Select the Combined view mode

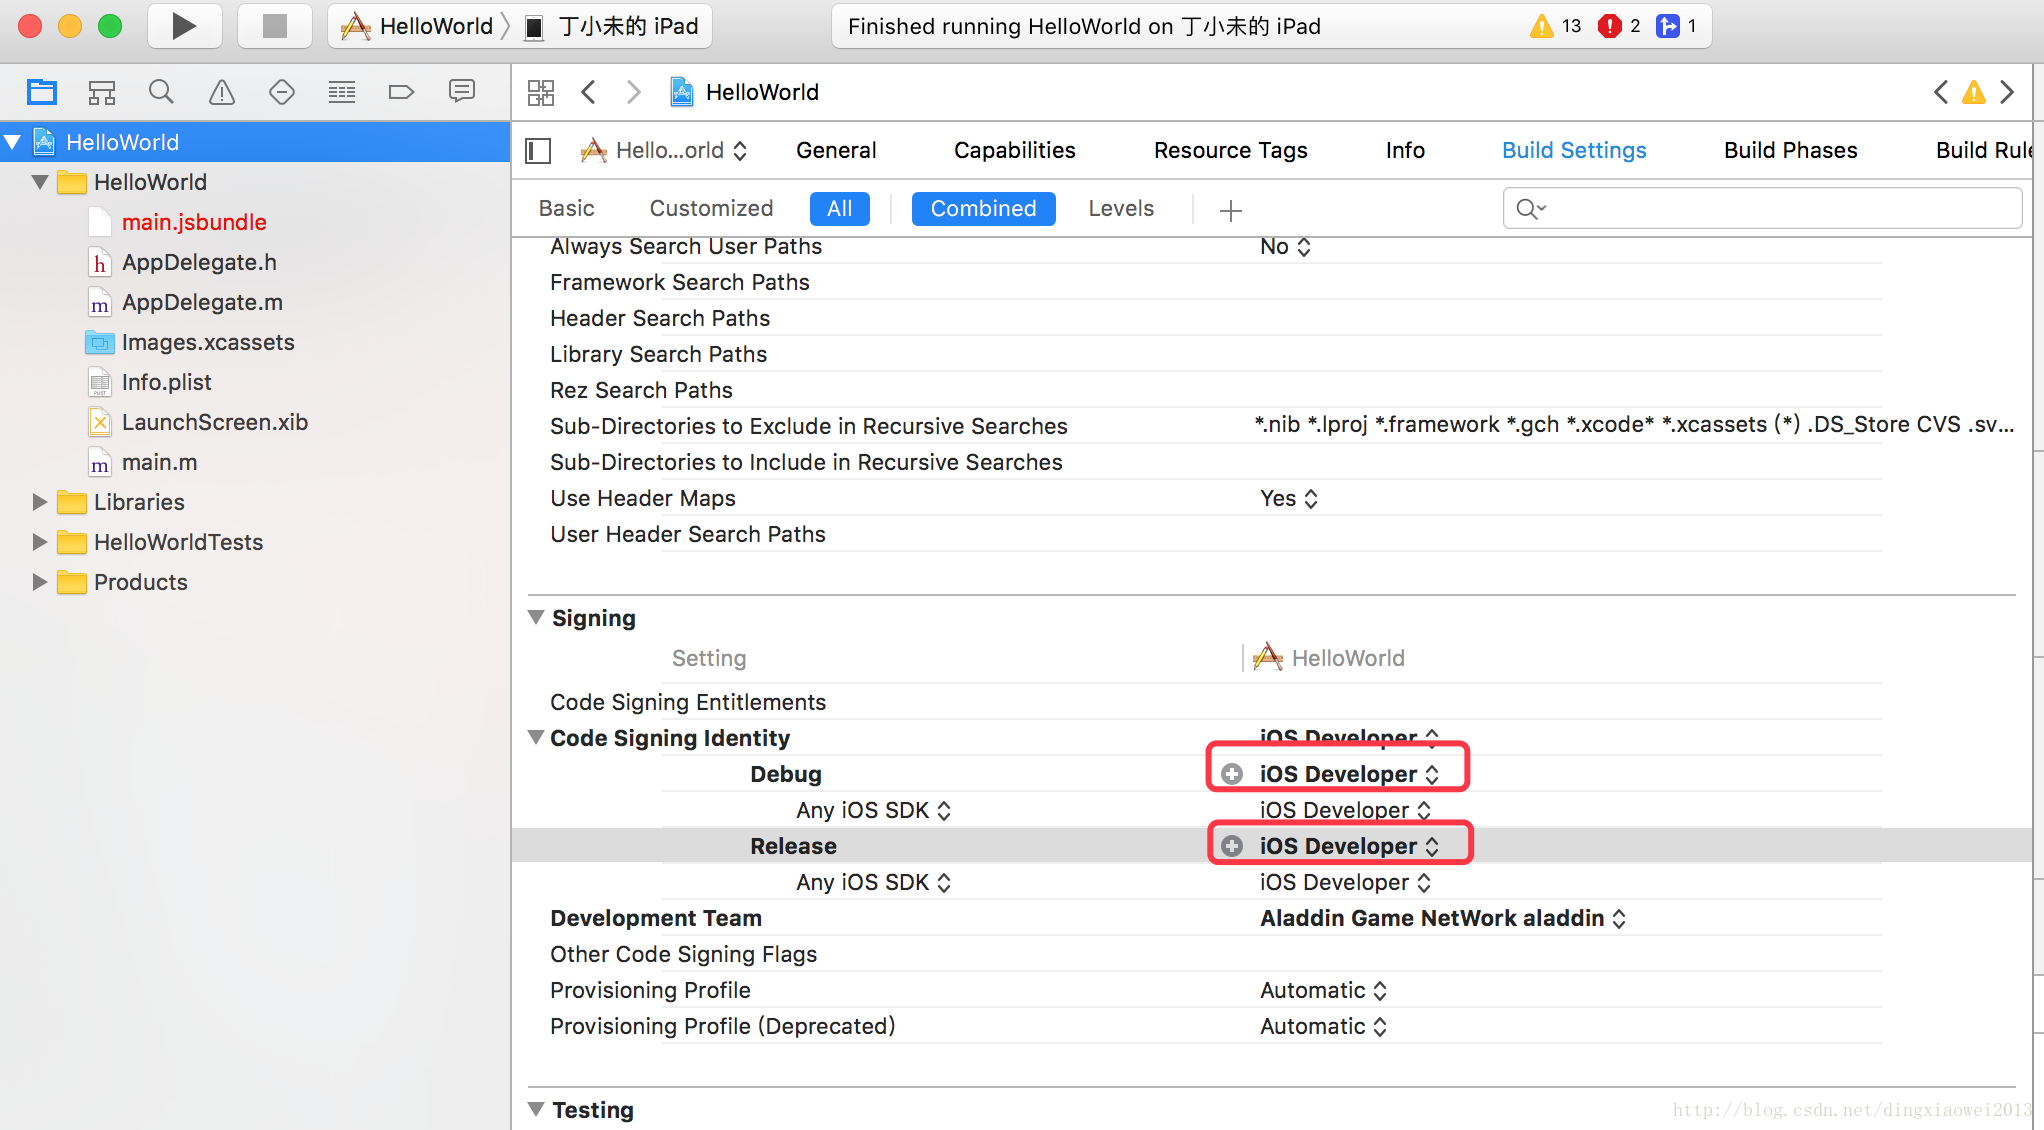(983, 208)
